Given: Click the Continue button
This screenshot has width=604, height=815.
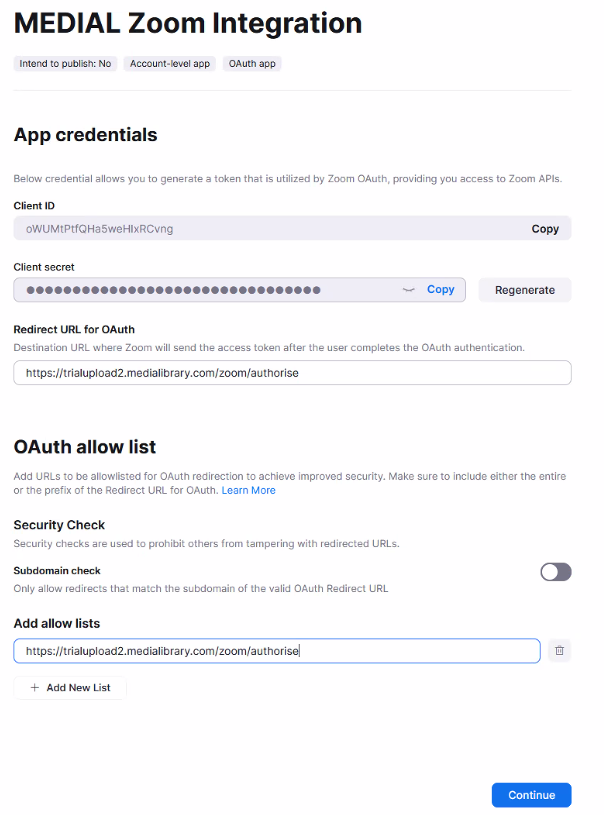Looking at the screenshot, I should 531,795.
